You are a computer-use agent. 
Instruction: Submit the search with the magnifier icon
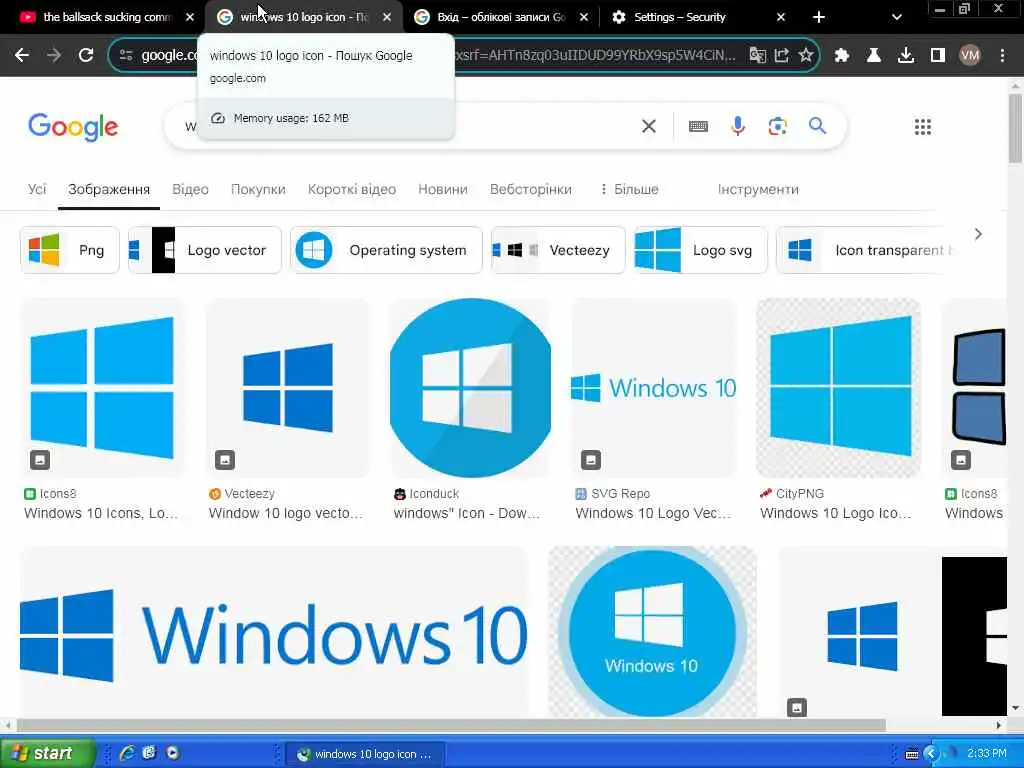coord(817,126)
